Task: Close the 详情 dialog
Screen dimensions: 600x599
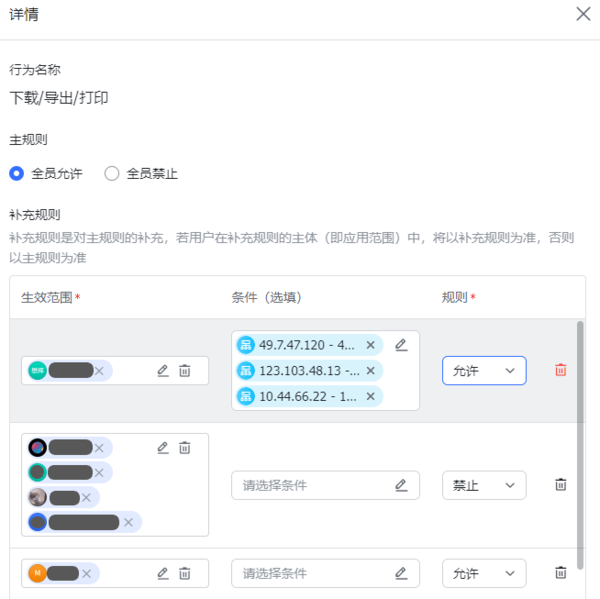Action: point(583,15)
